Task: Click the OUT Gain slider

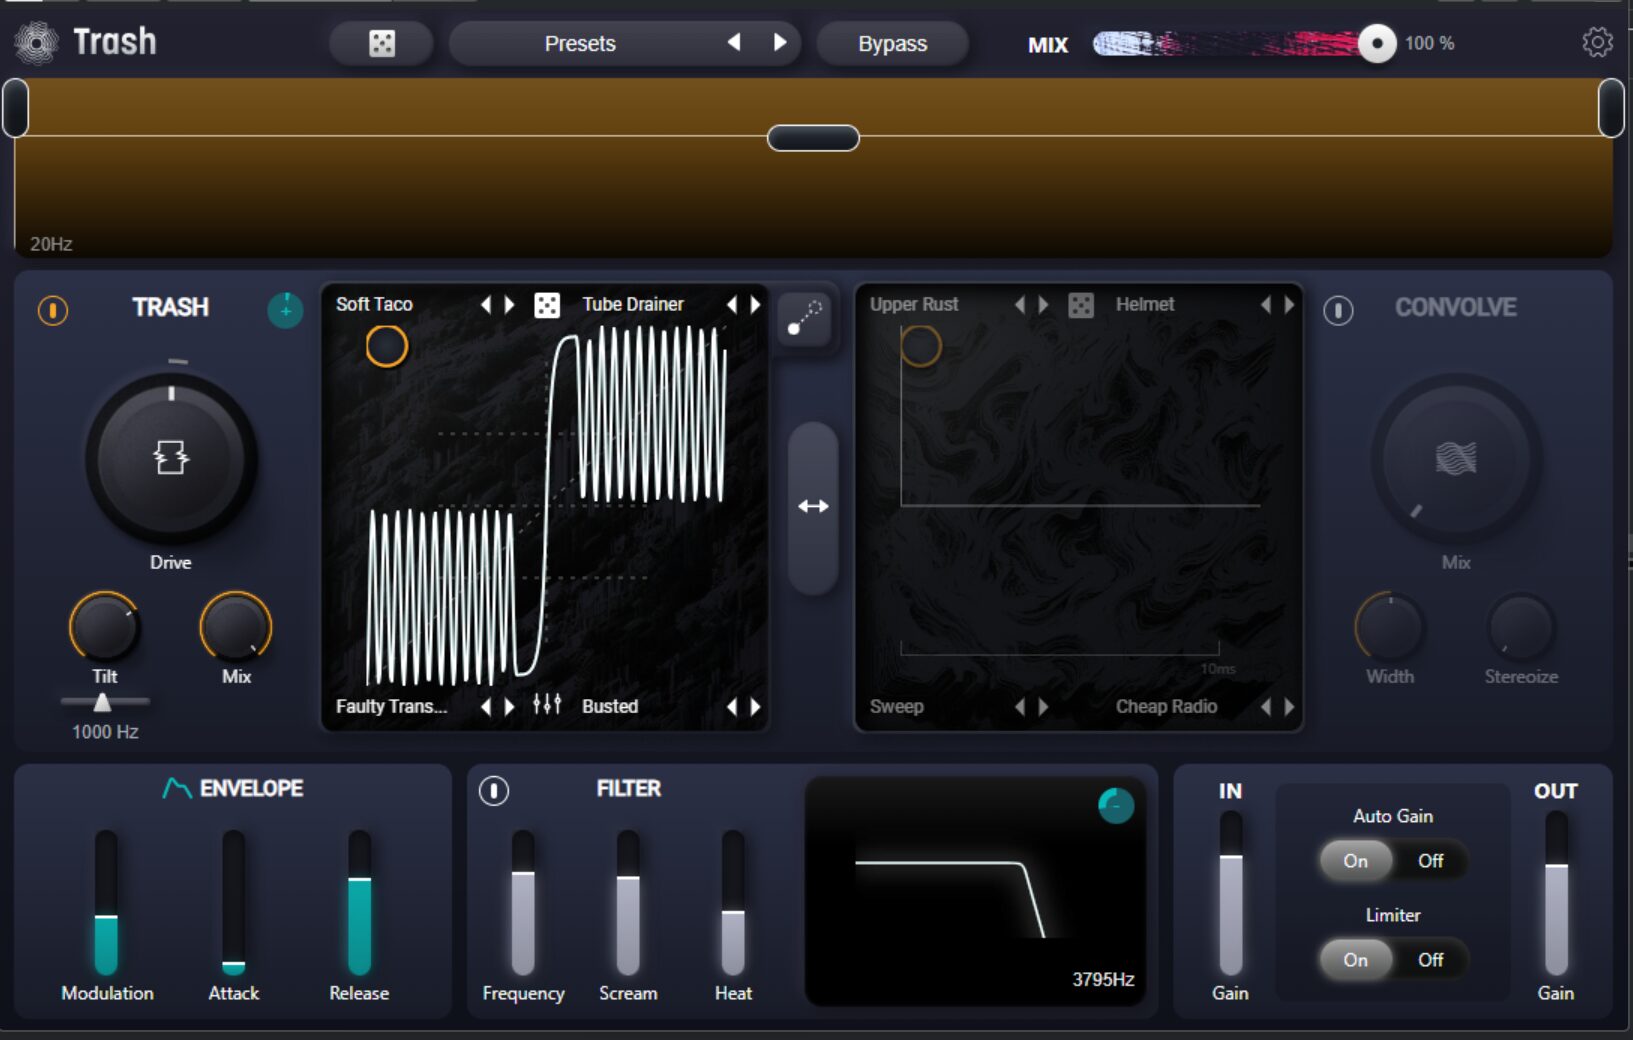Action: click(x=1556, y=893)
